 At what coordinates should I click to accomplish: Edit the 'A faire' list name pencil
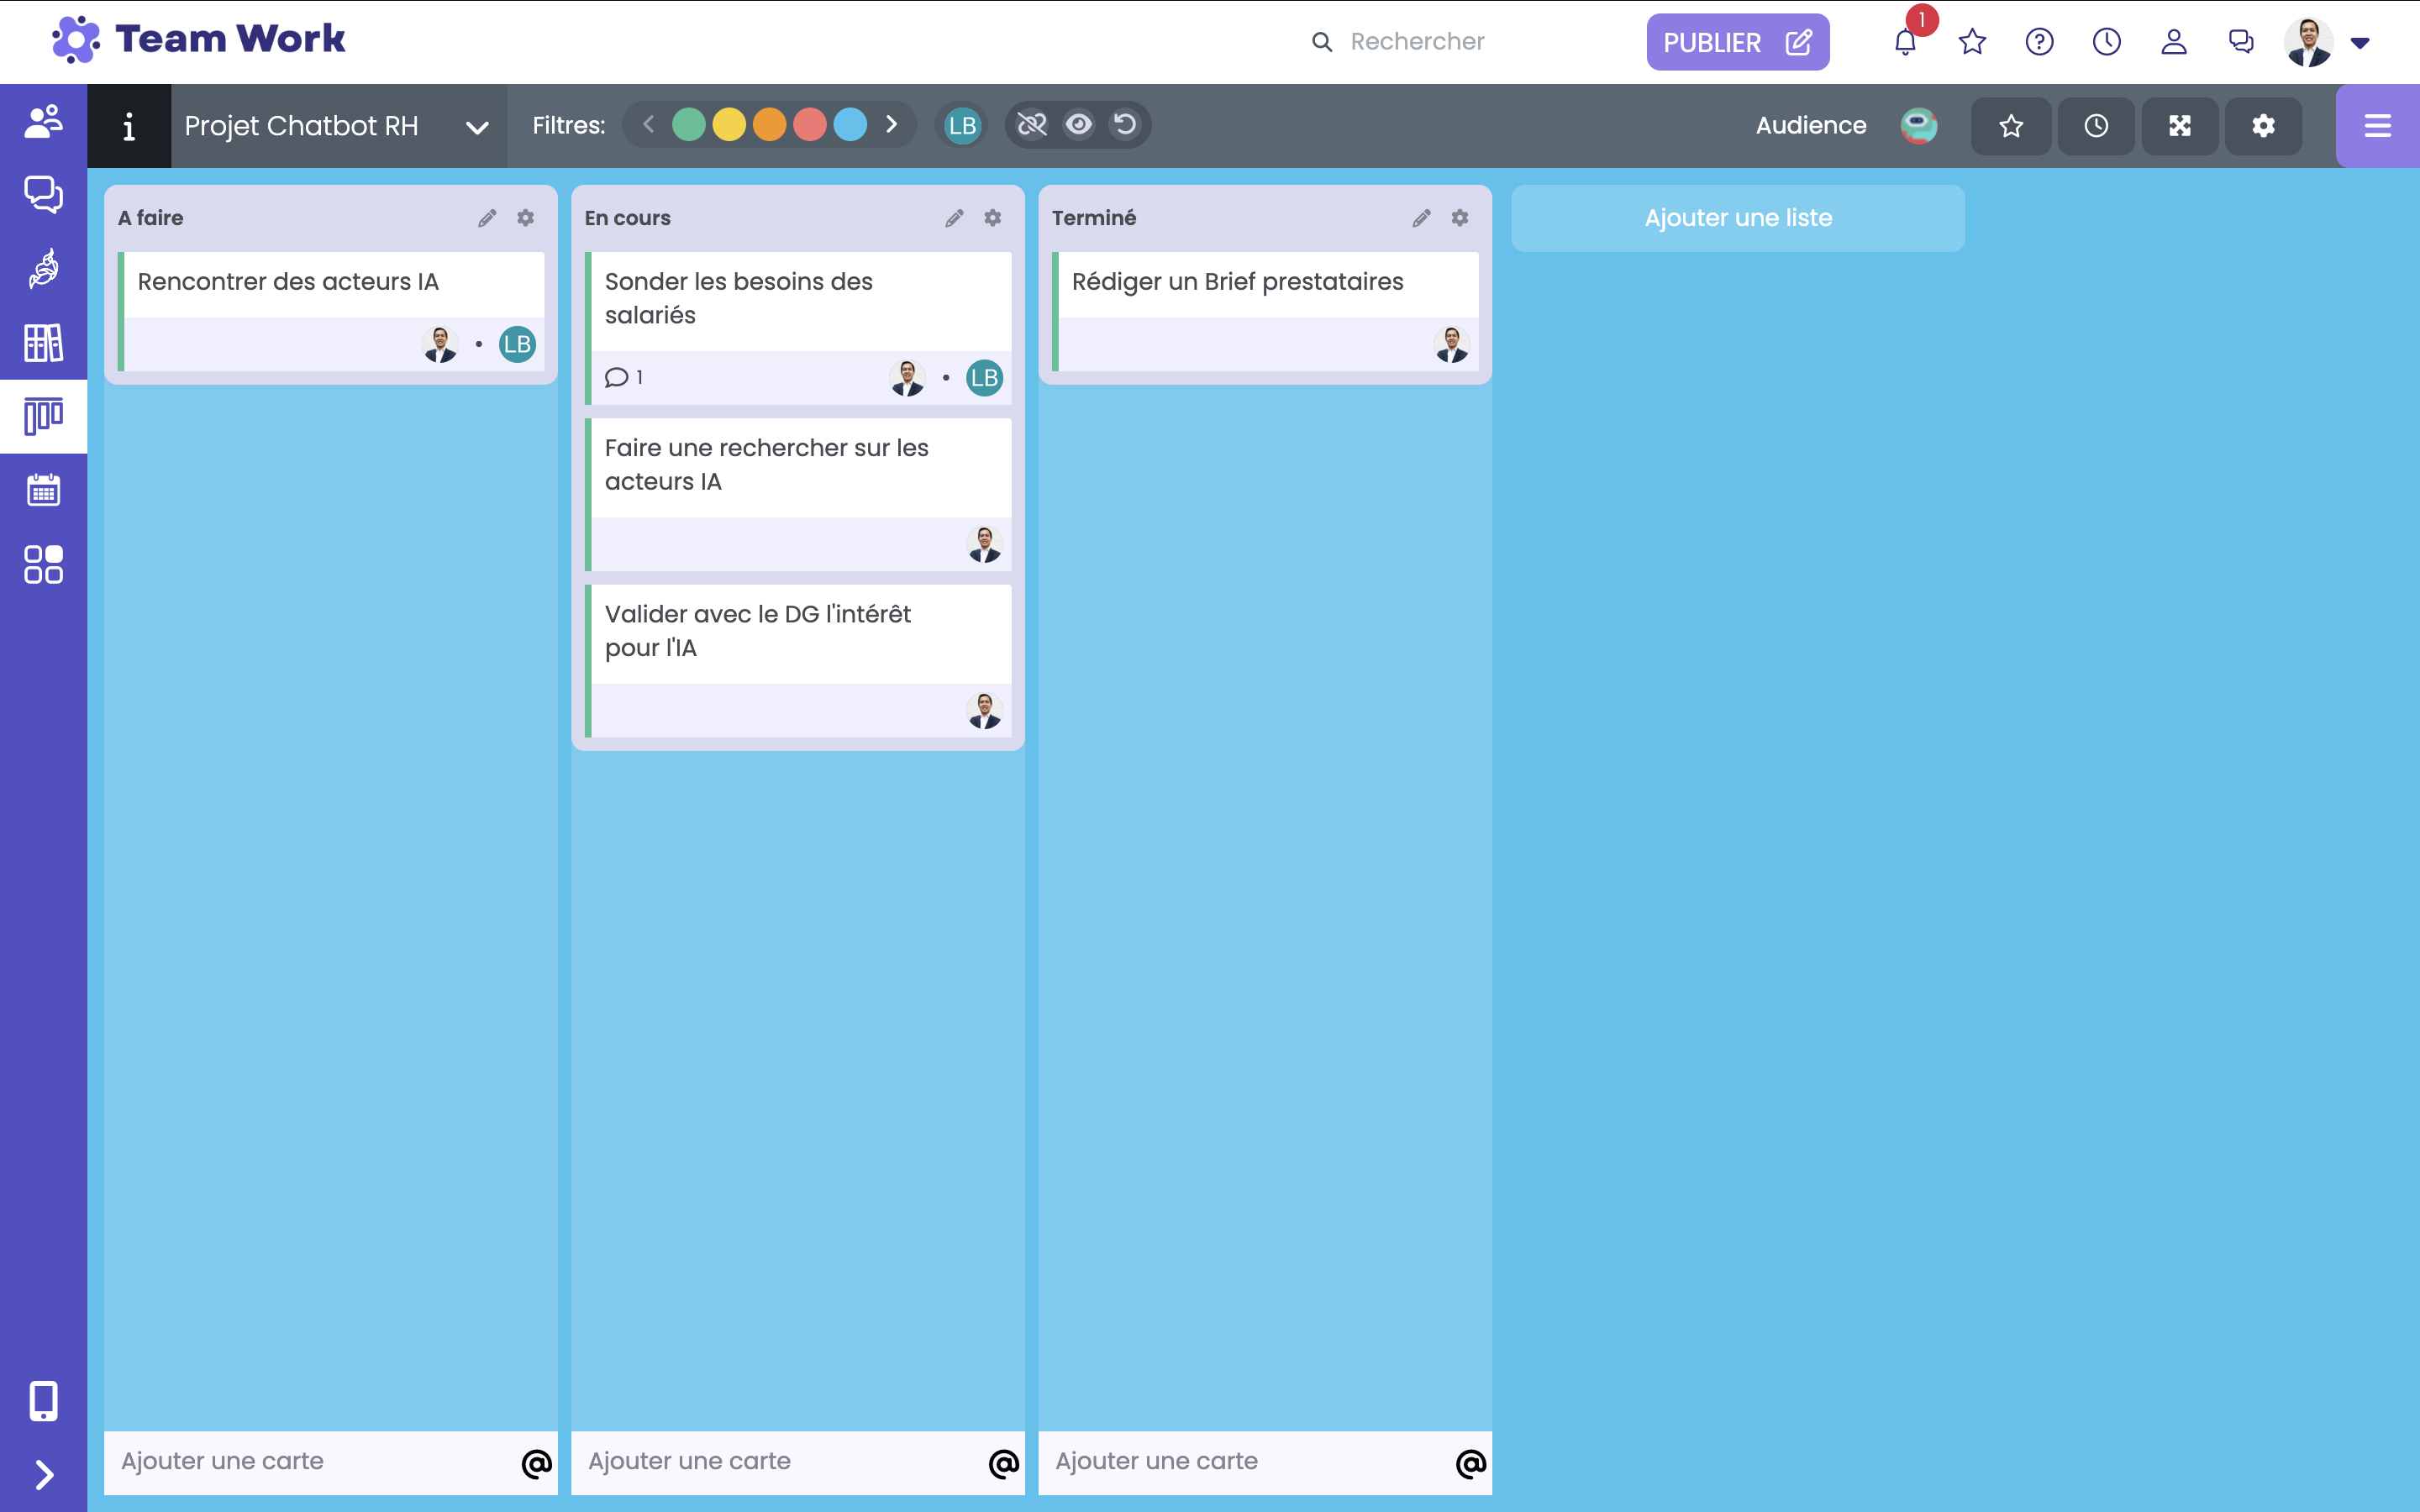click(x=487, y=218)
